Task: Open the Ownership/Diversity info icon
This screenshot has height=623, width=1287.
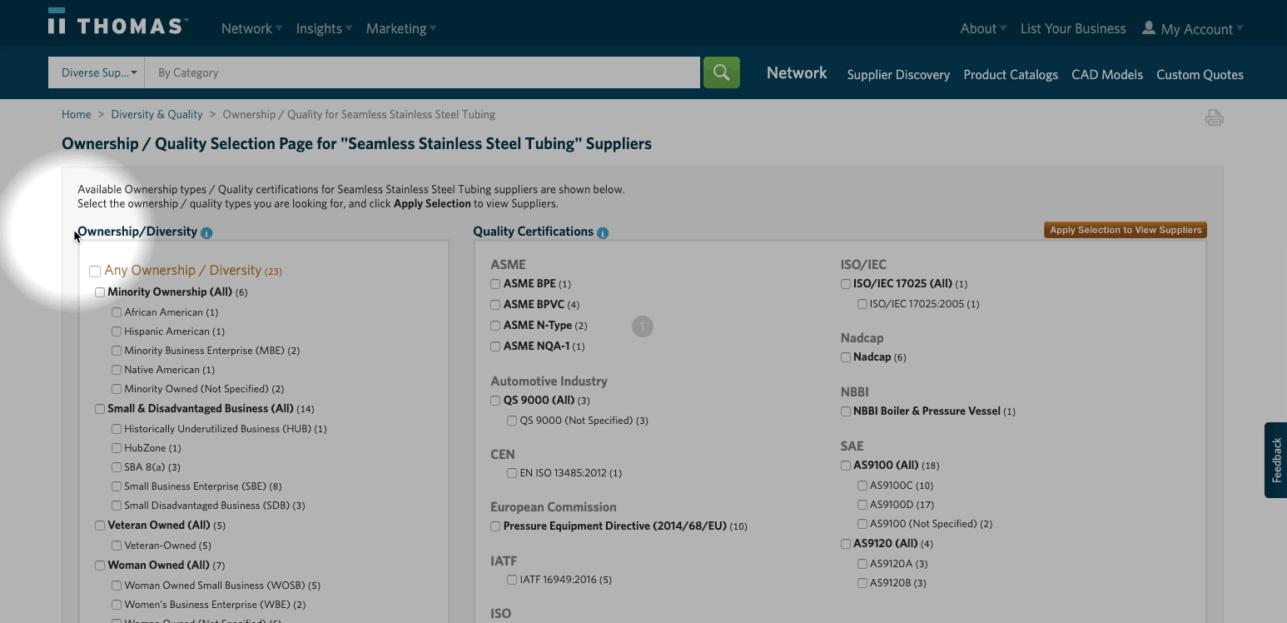Action: pos(207,233)
